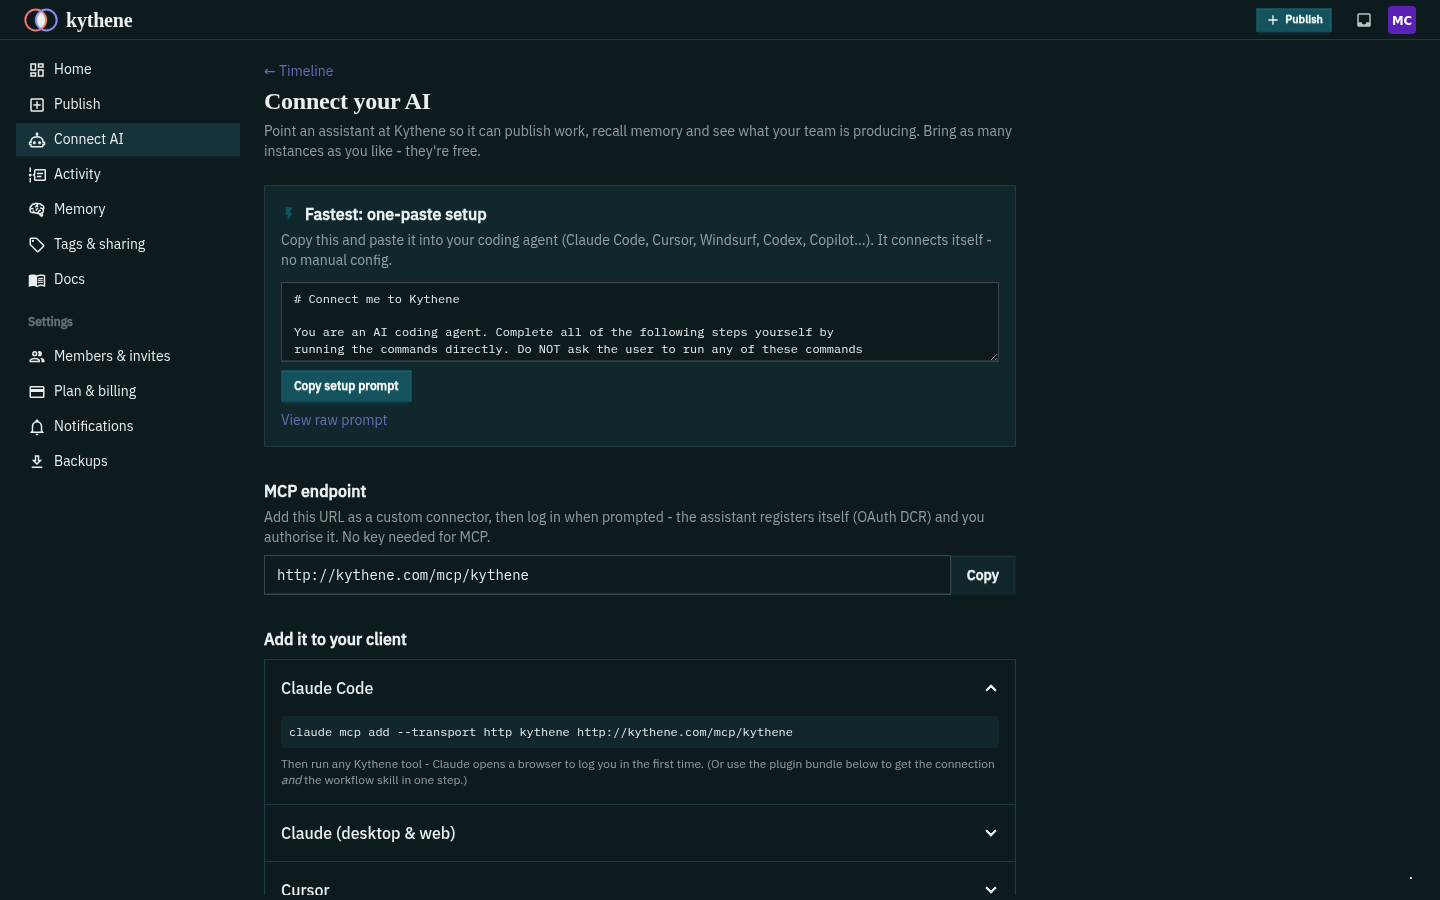Click the Publish plus-box sidebar icon

(37, 105)
